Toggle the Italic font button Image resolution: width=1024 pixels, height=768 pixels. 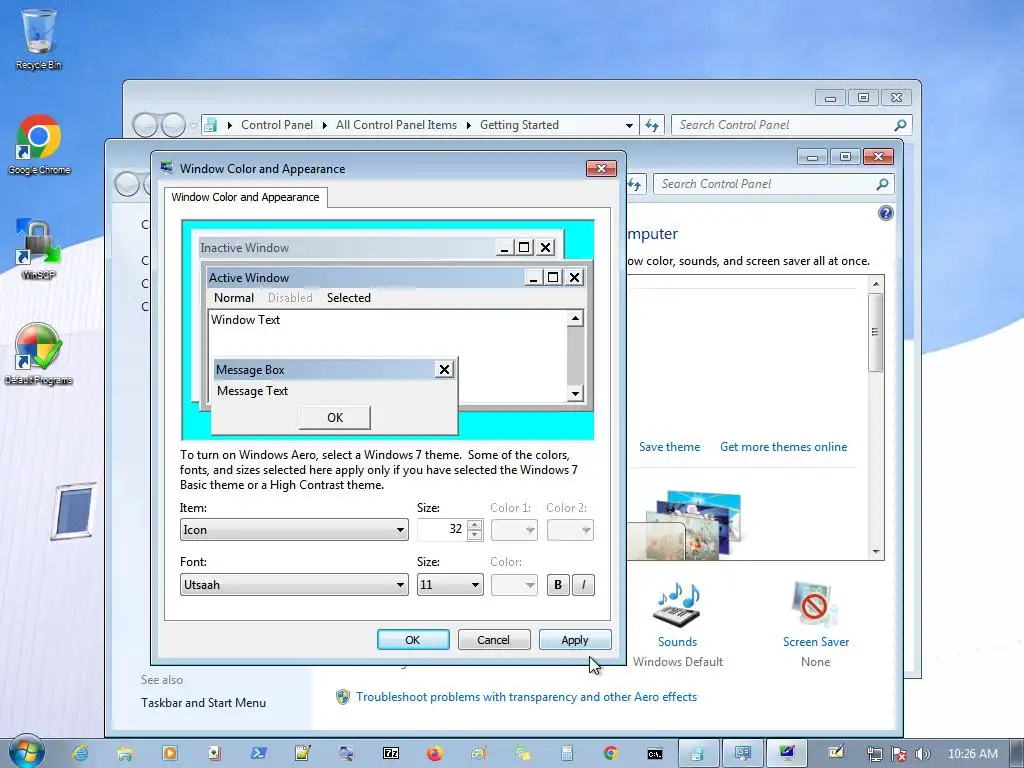point(583,584)
